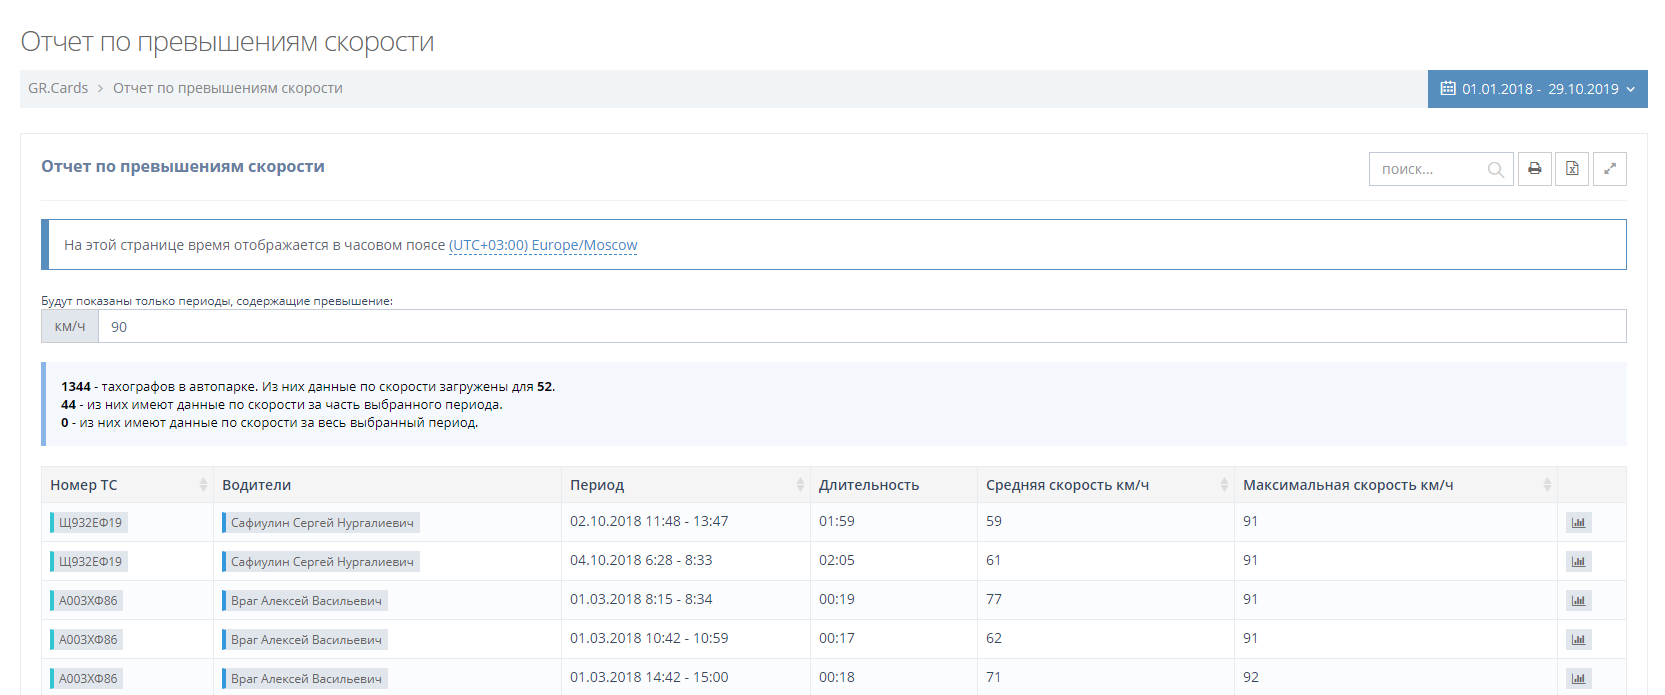The height and width of the screenshot is (695, 1665).
Task: Click the print report icon
Action: tap(1534, 169)
